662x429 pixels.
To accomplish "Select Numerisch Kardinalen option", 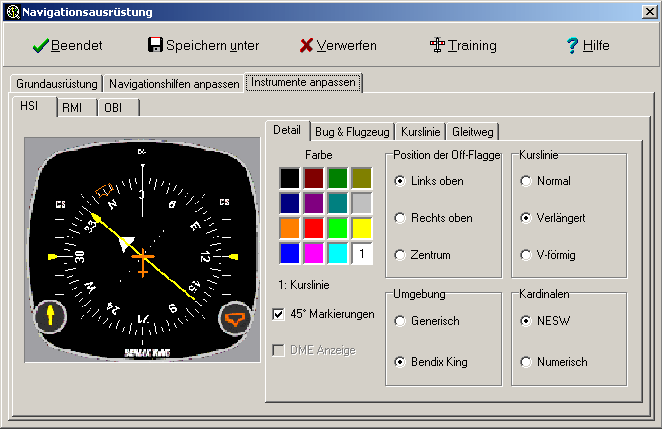I will click(x=554, y=362).
